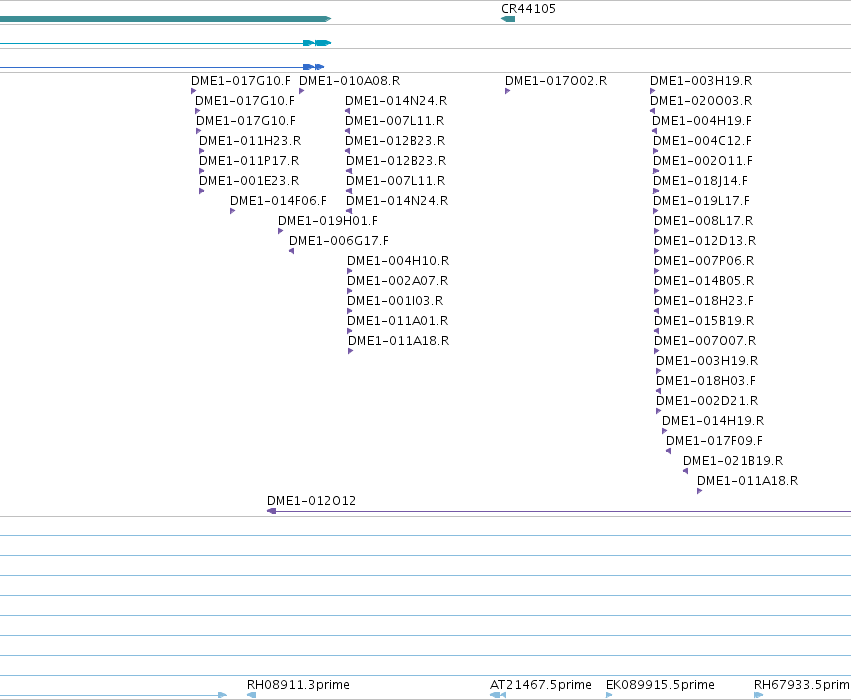
Task: Click the DME1-011A01.R label
Action: pyautogui.click(x=397, y=321)
